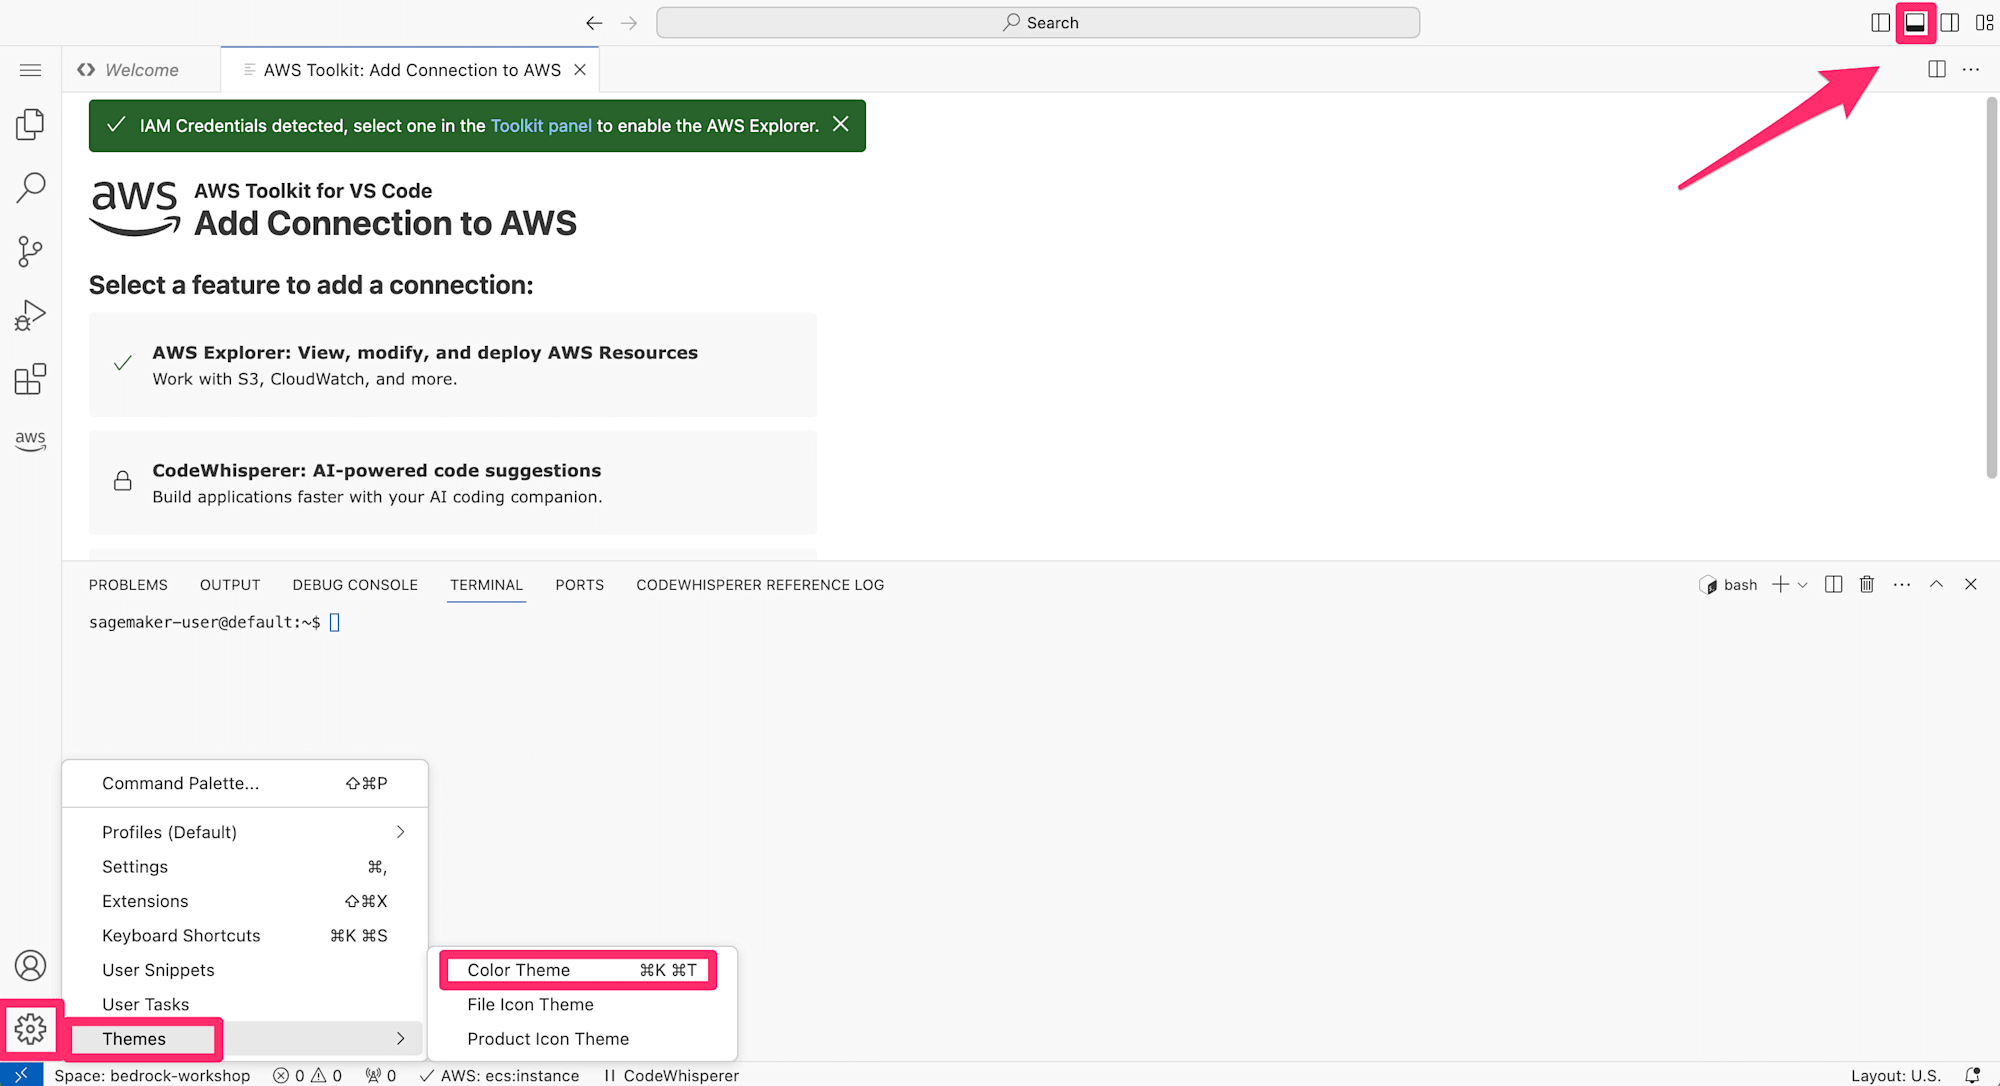Focus the terminal prompt line
The width and height of the screenshot is (2000, 1086).
coord(214,622)
